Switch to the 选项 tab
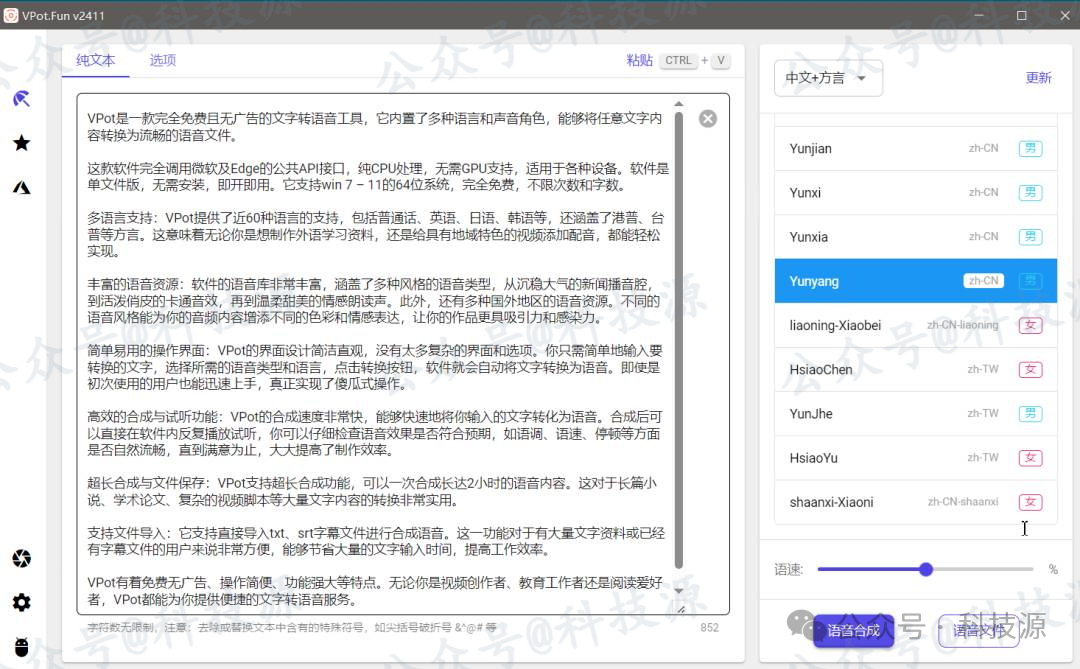 pos(163,60)
